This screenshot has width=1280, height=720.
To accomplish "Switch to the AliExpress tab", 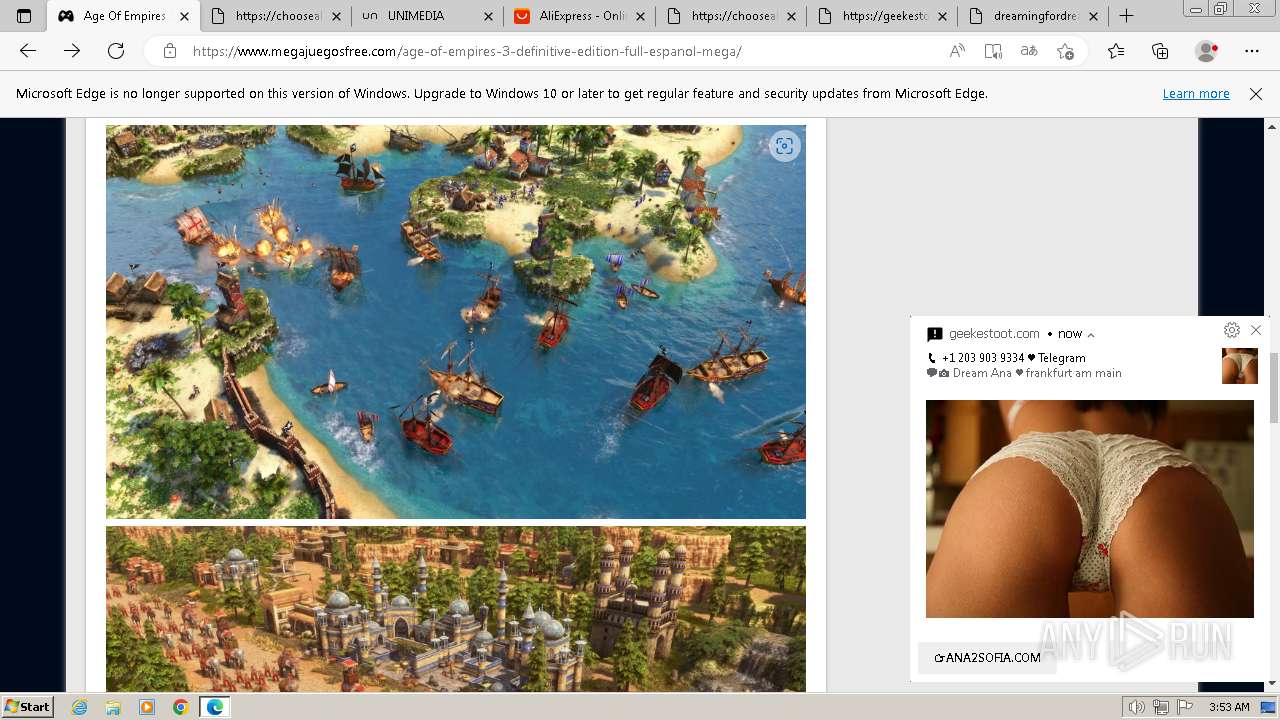I will 580,16.
